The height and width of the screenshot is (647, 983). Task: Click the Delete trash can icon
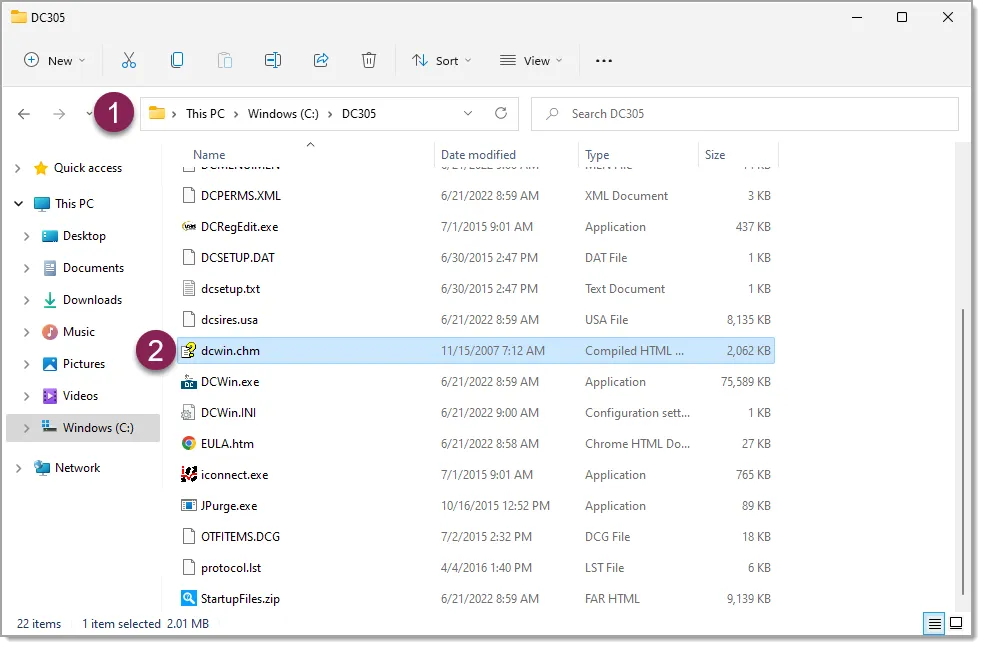(x=369, y=60)
